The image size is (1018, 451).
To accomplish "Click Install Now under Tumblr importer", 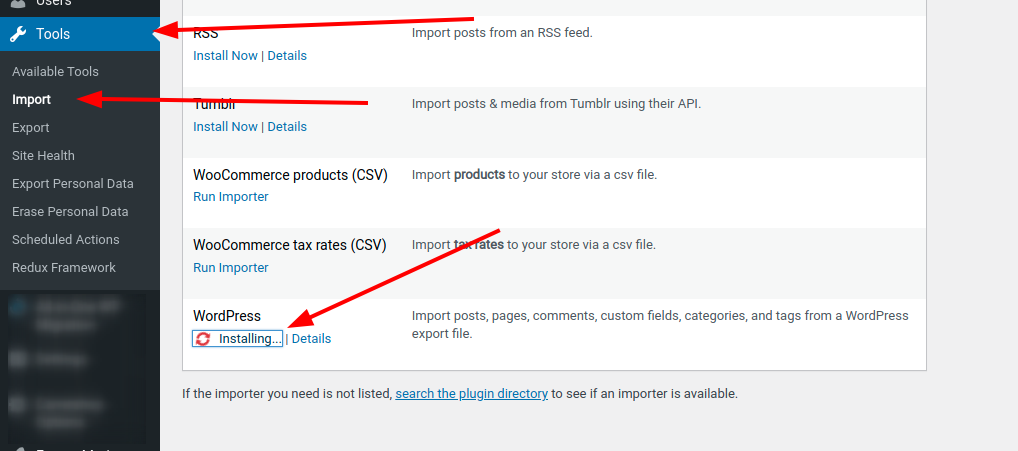I will tap(225, 127).
